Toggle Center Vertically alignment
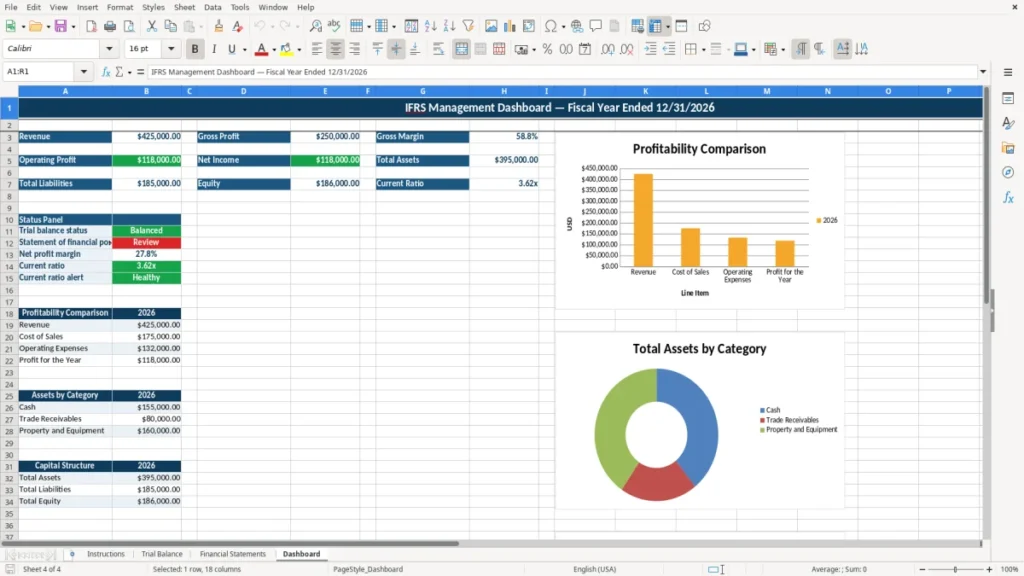 point(396,49)
